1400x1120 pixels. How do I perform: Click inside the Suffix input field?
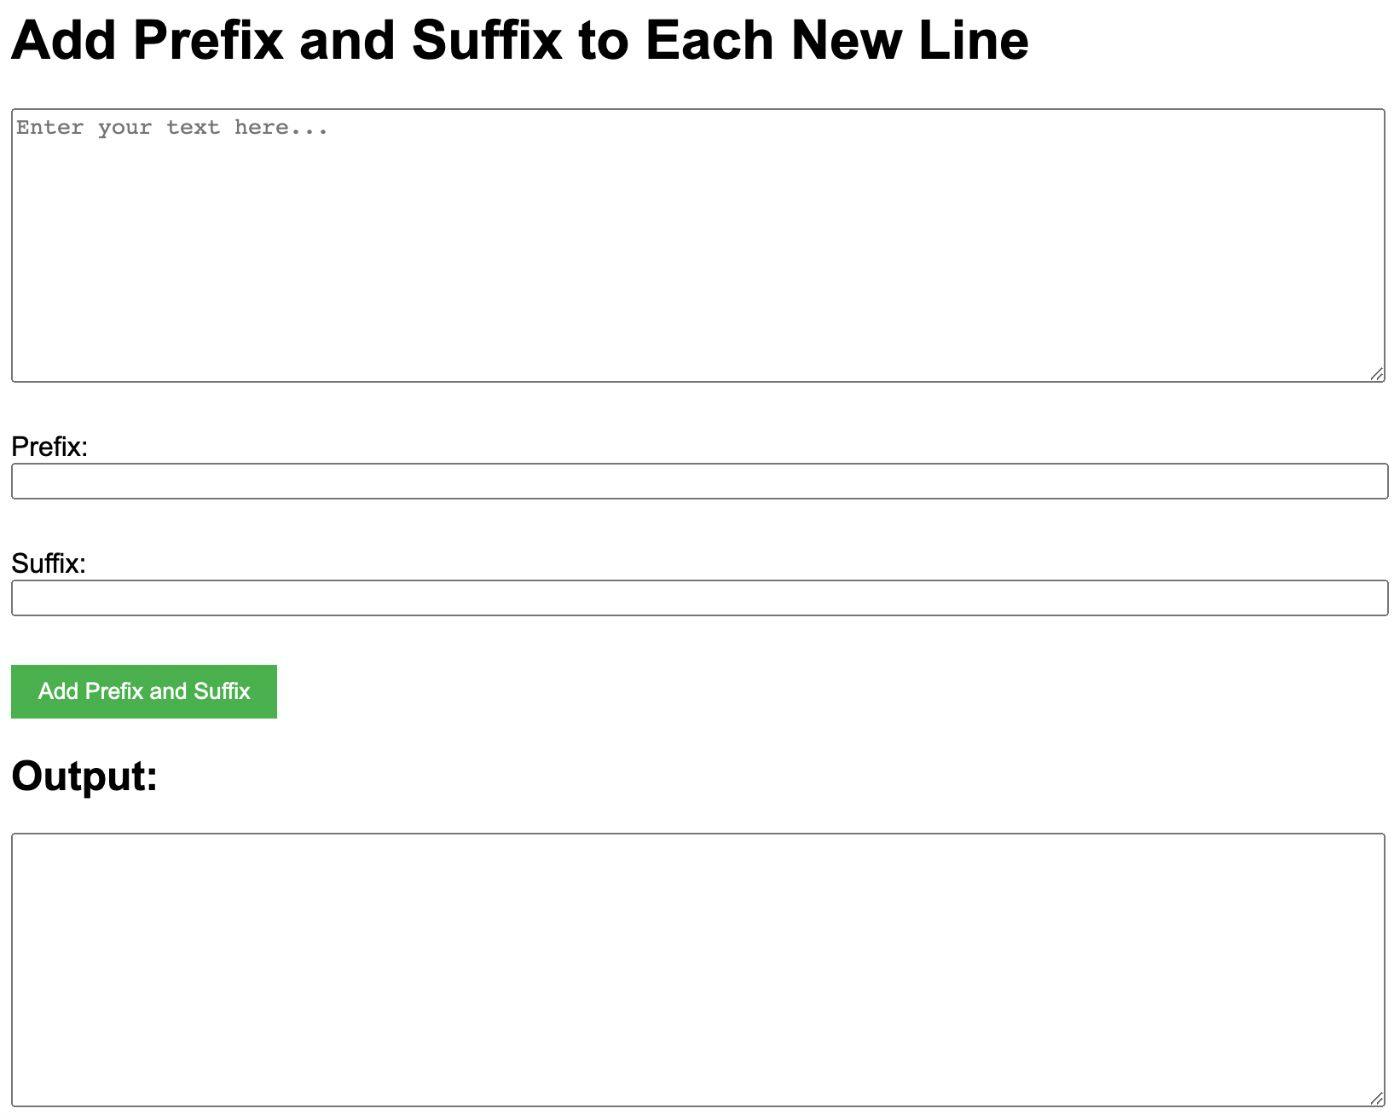click(x=700, y=597)
